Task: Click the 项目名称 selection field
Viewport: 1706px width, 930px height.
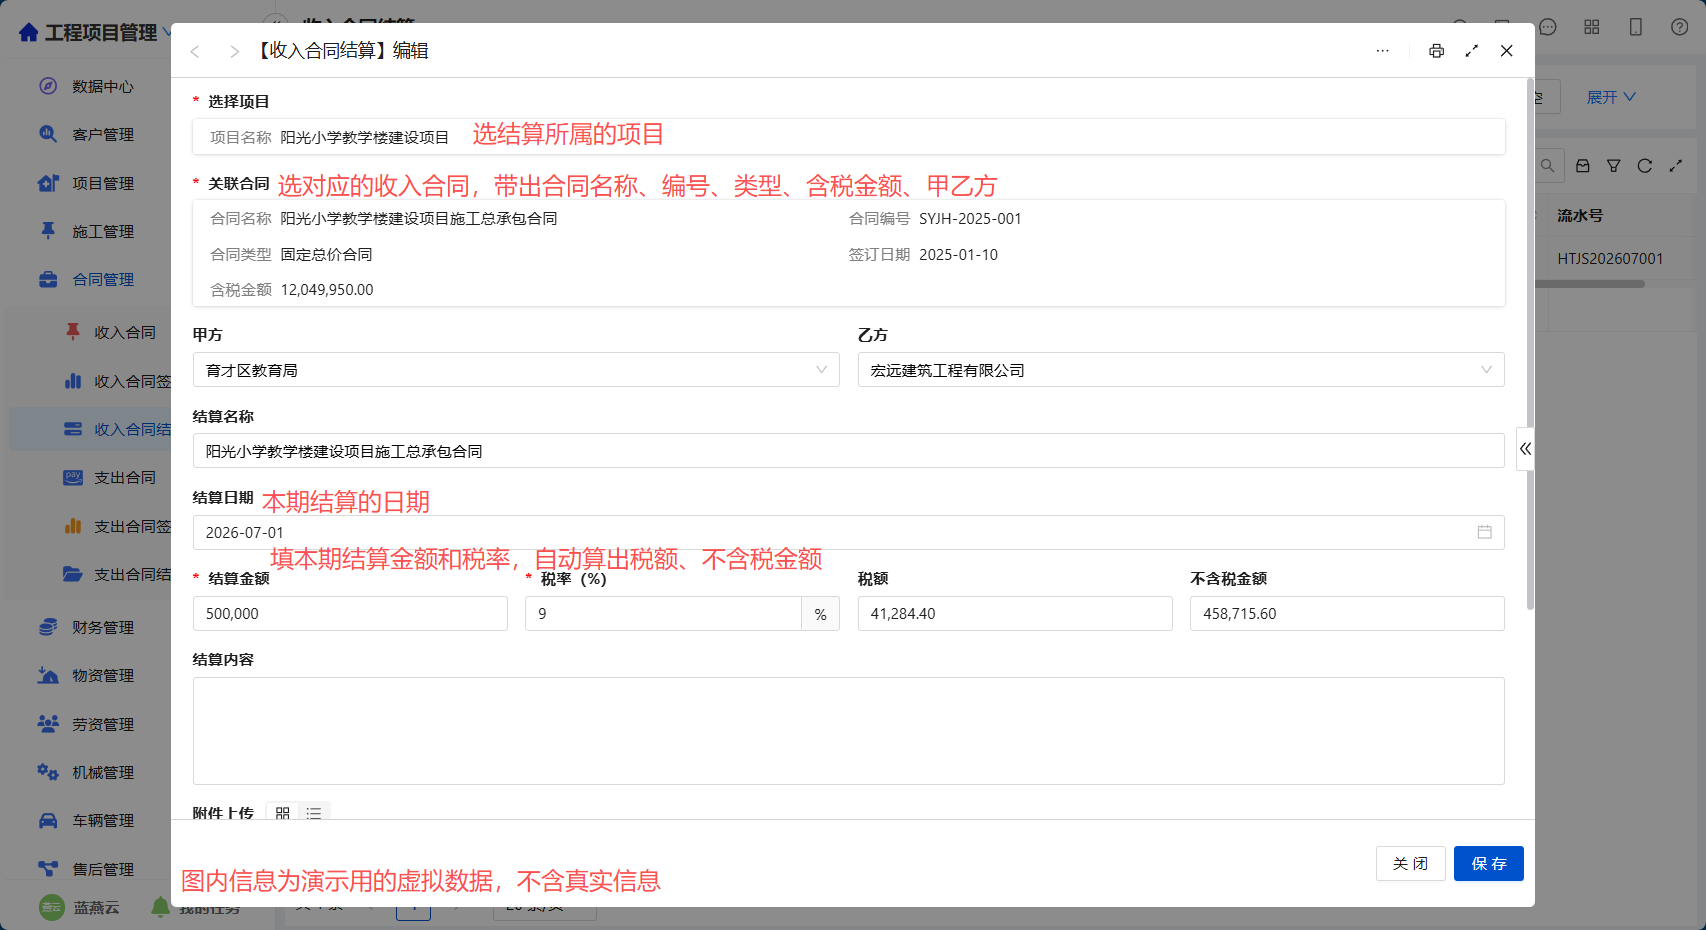Action: point(849,137)
